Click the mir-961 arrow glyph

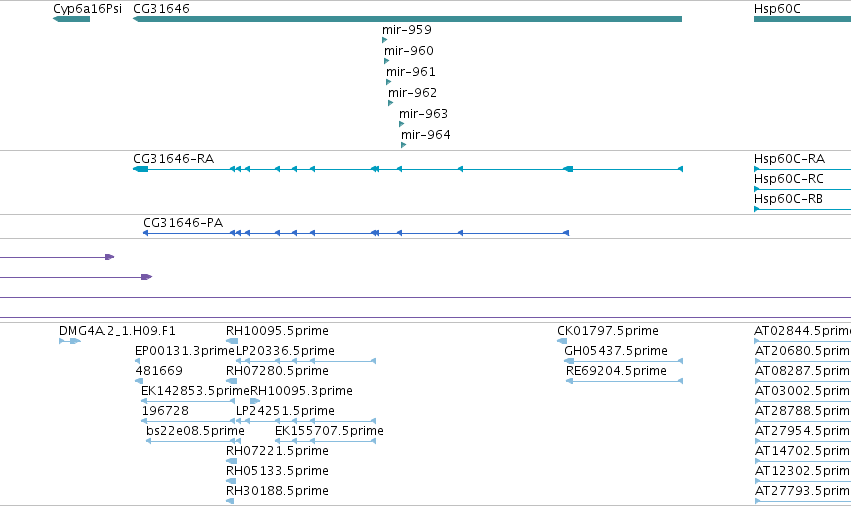click(389, 82)
